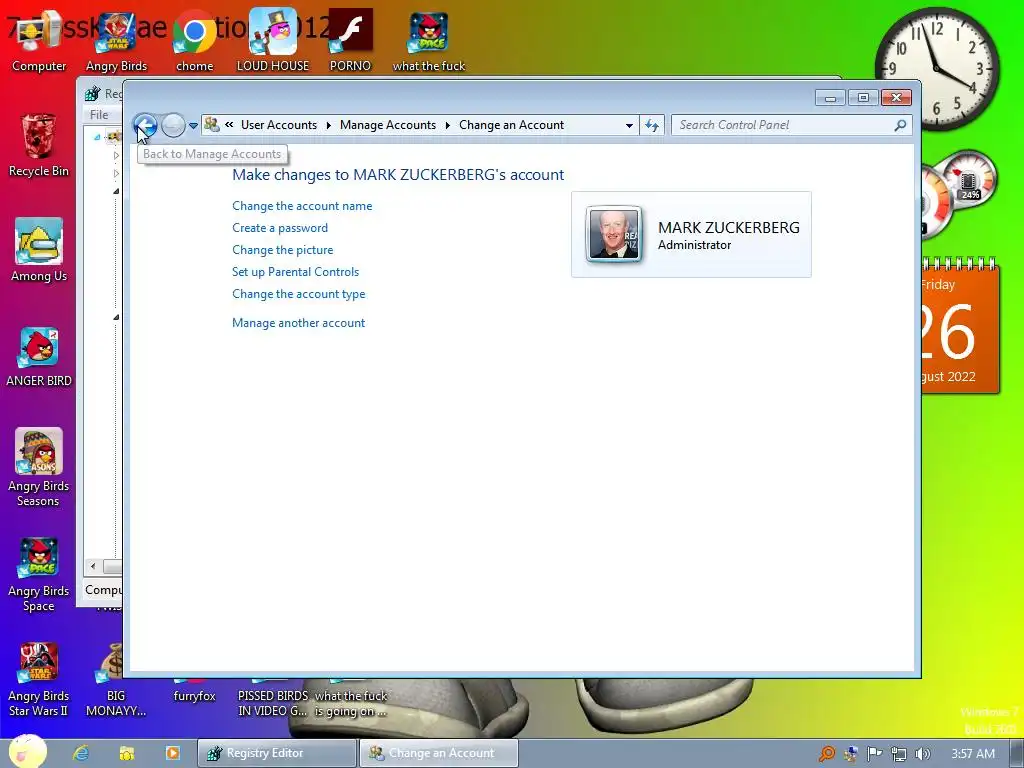The width and height of the screenshot is (1024, 768).
Task: Minimize the Change an Account window
Action: point(831,97)
